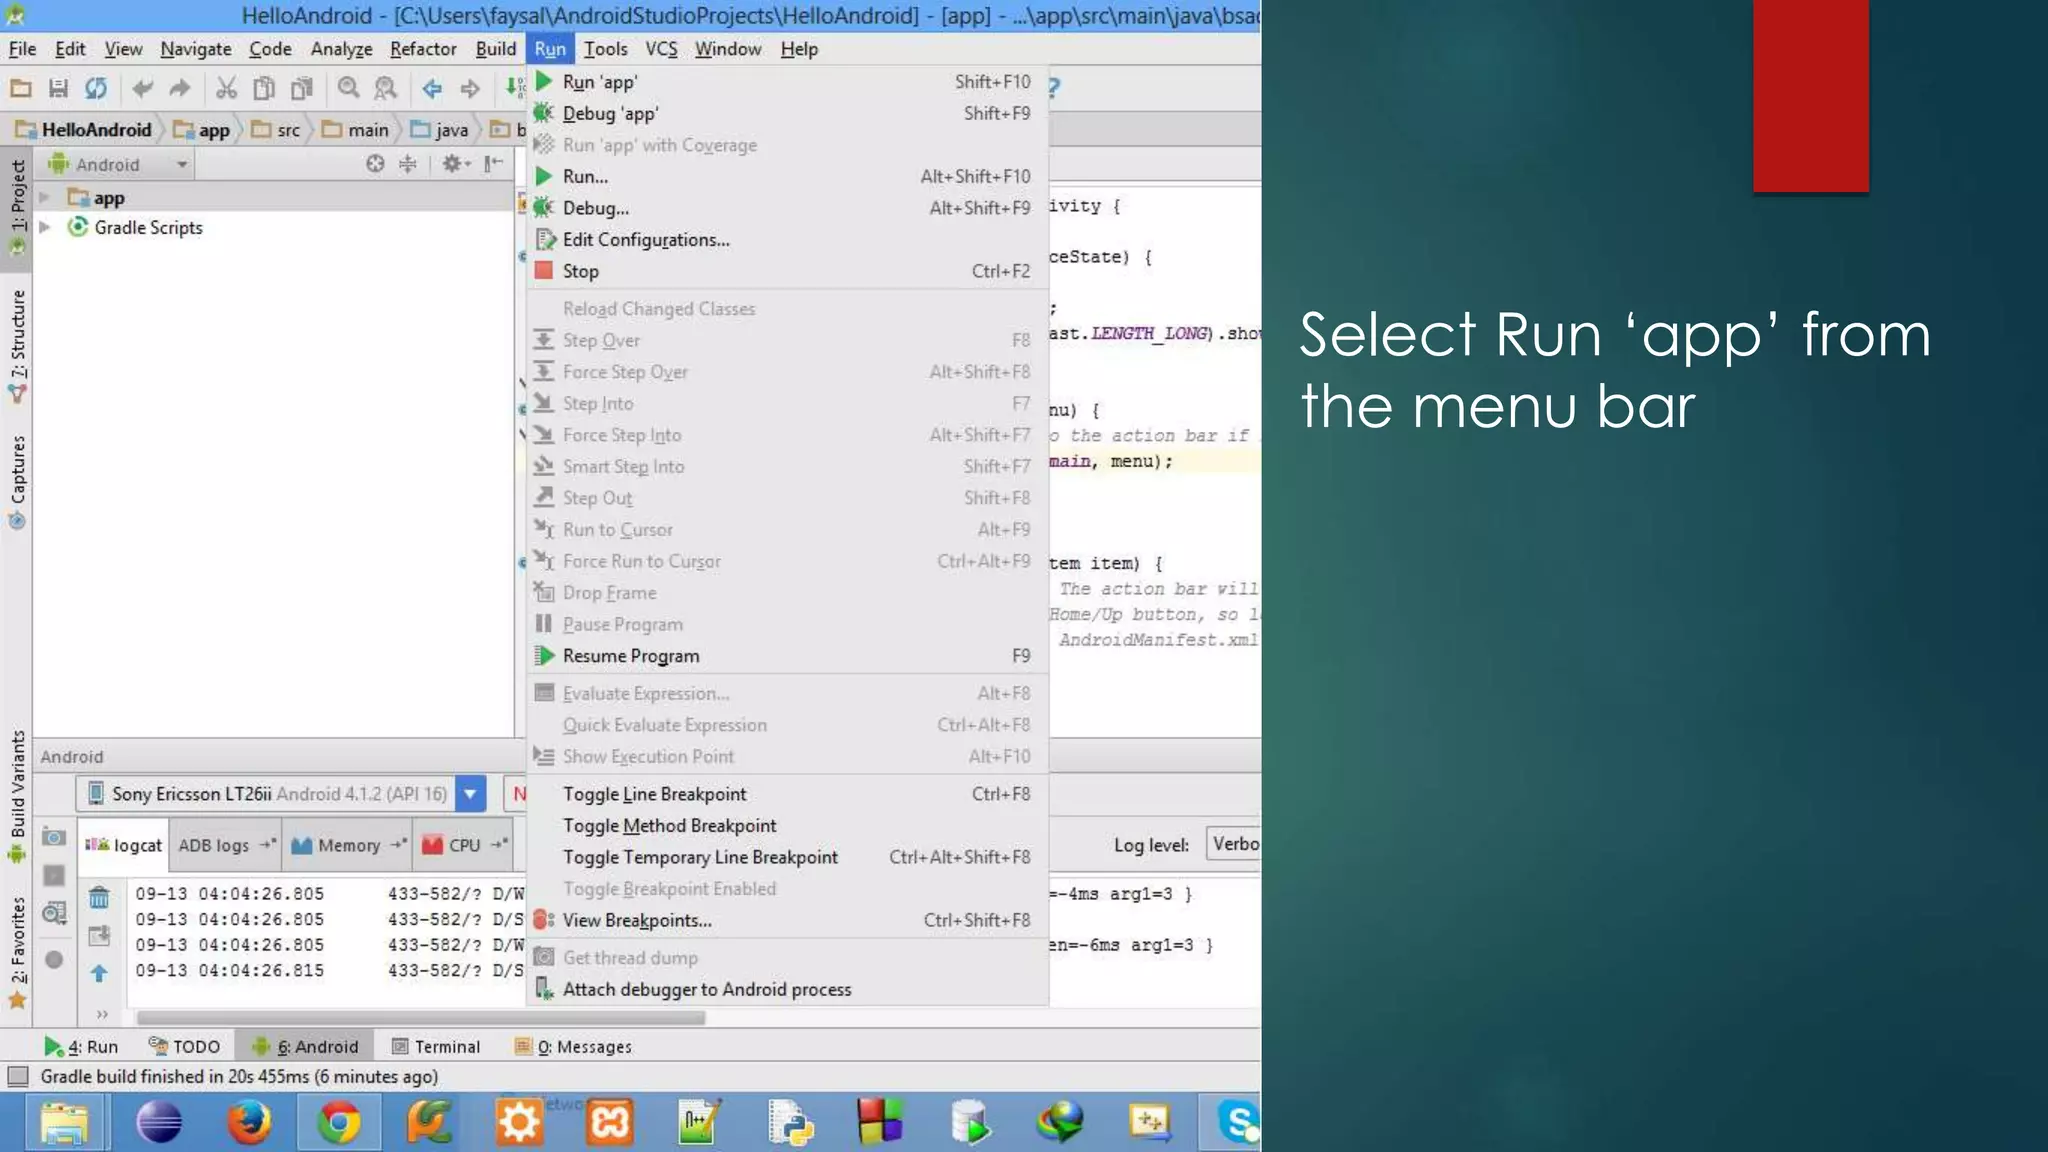The height and width of the screenshot is (1152, 2048).
Task: Open the Terminal tool window button
Action: click(x=436, y=1046)
